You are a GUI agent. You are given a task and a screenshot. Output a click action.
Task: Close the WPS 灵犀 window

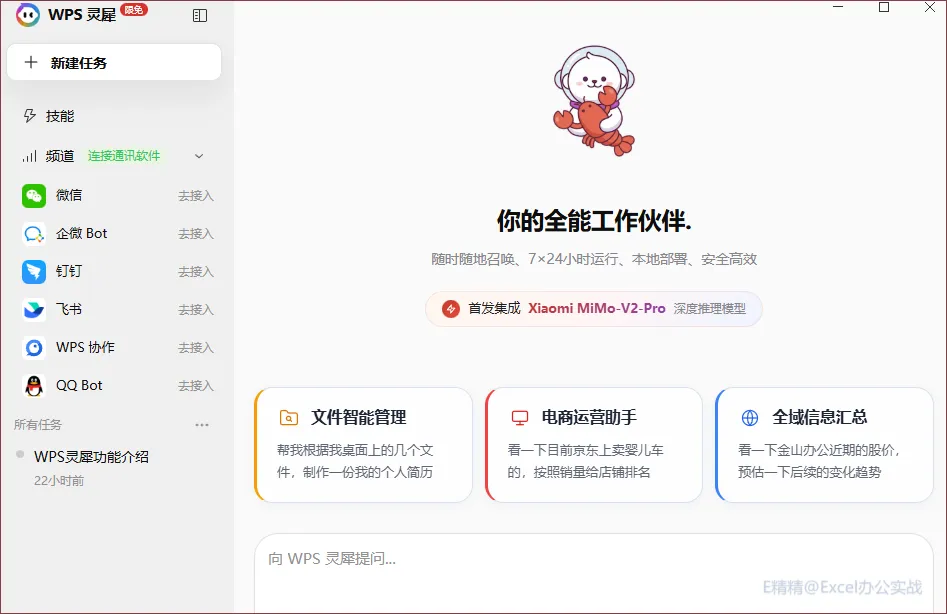[930, 7]
